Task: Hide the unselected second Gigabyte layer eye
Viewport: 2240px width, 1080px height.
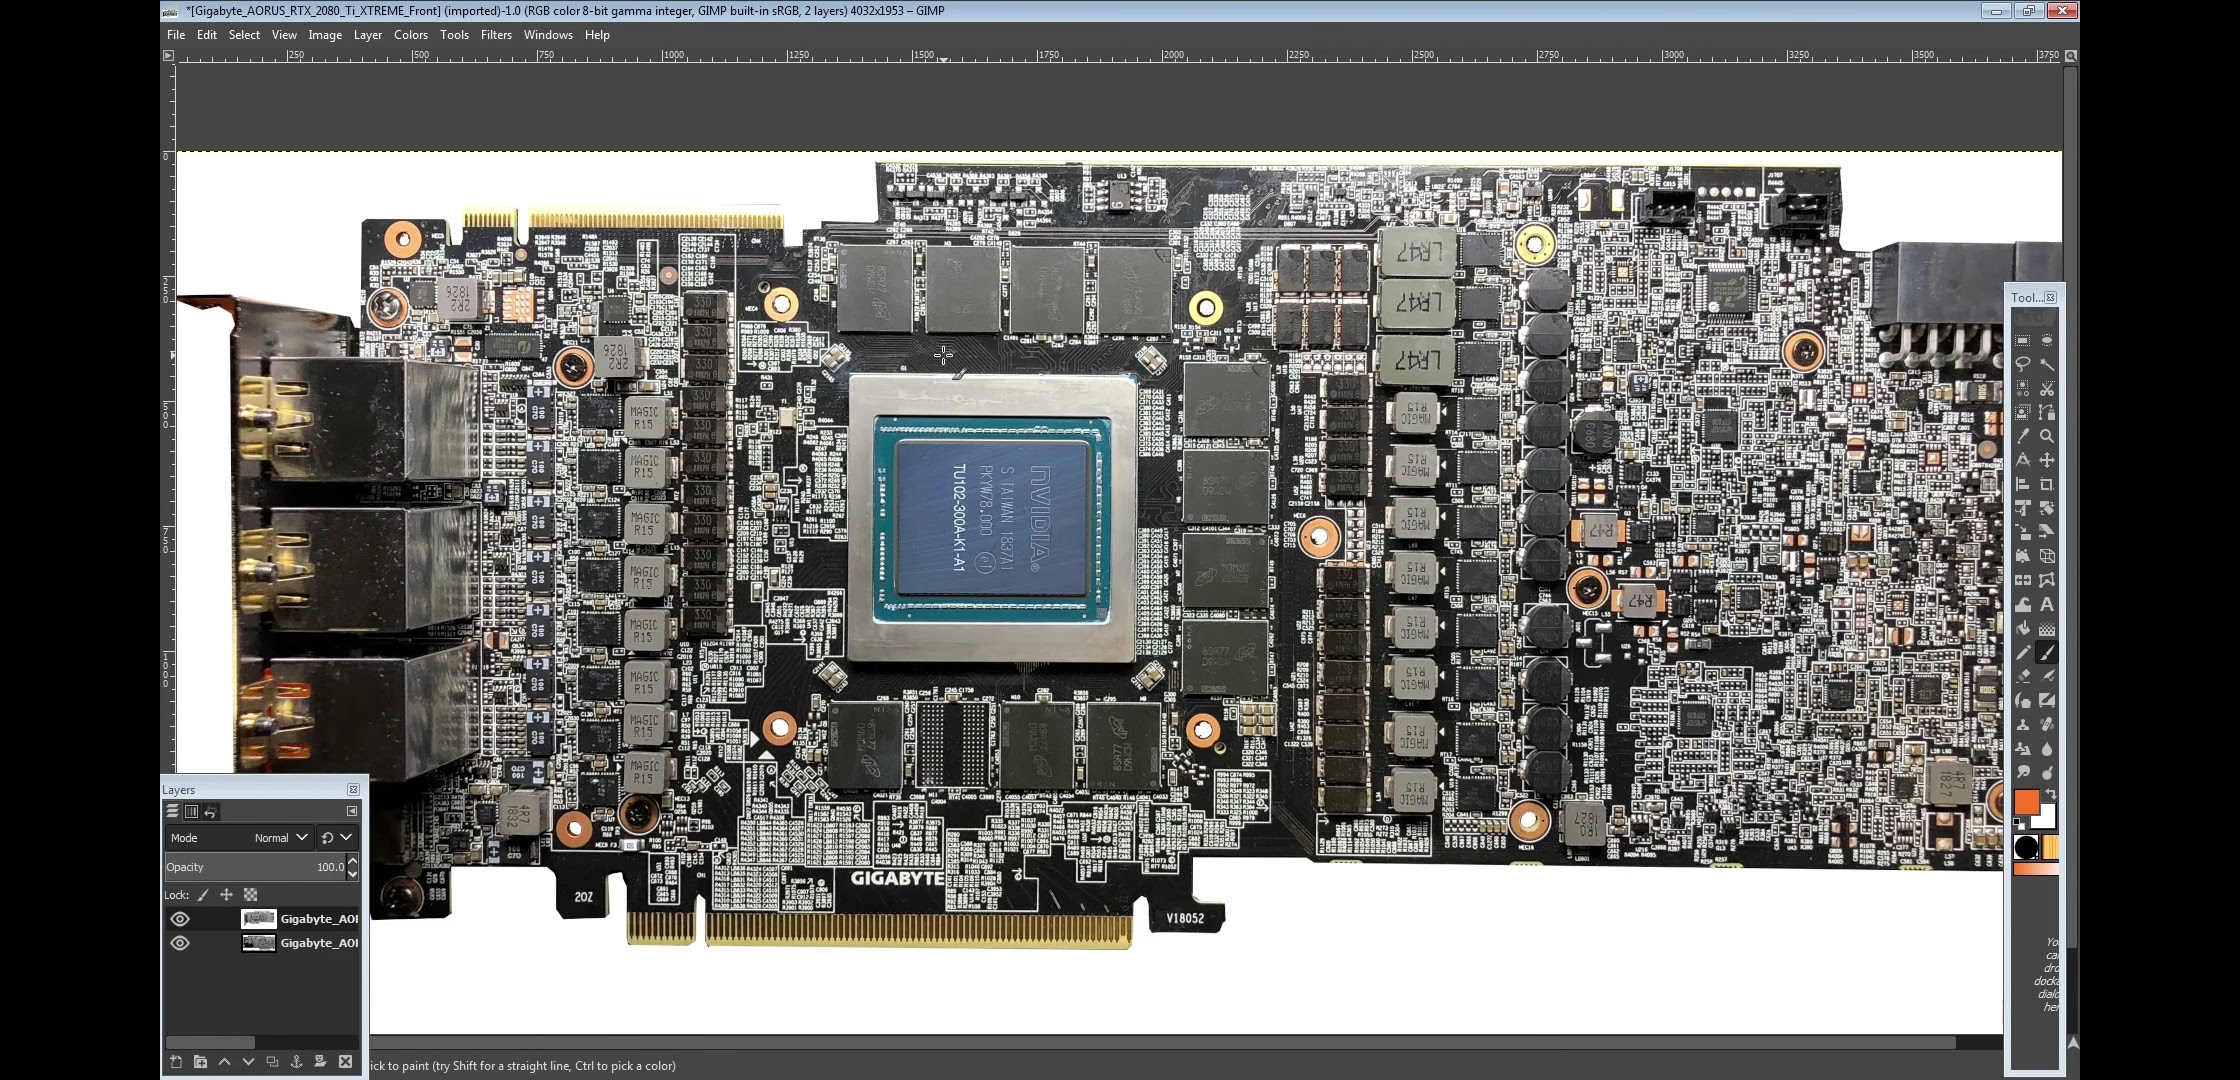Action: (180, 943)
